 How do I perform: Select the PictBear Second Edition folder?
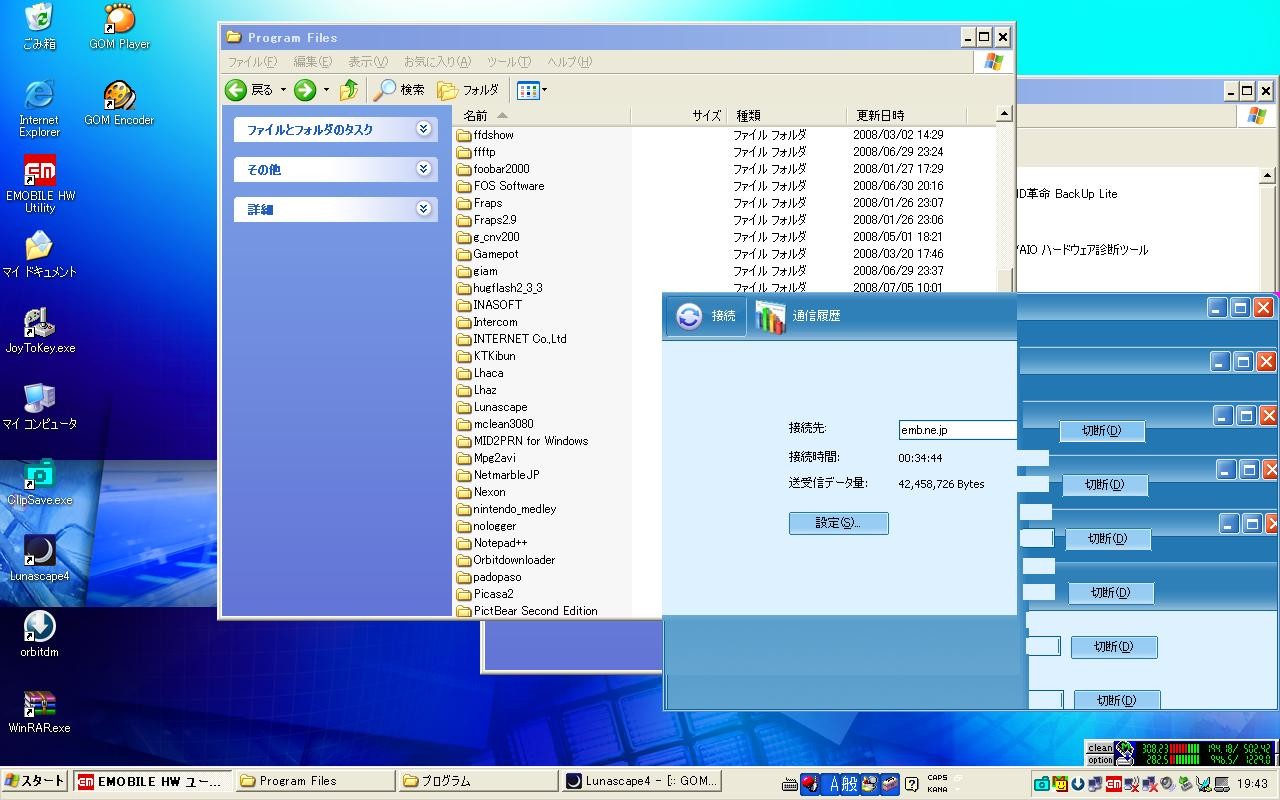click(x=527, y=611)
